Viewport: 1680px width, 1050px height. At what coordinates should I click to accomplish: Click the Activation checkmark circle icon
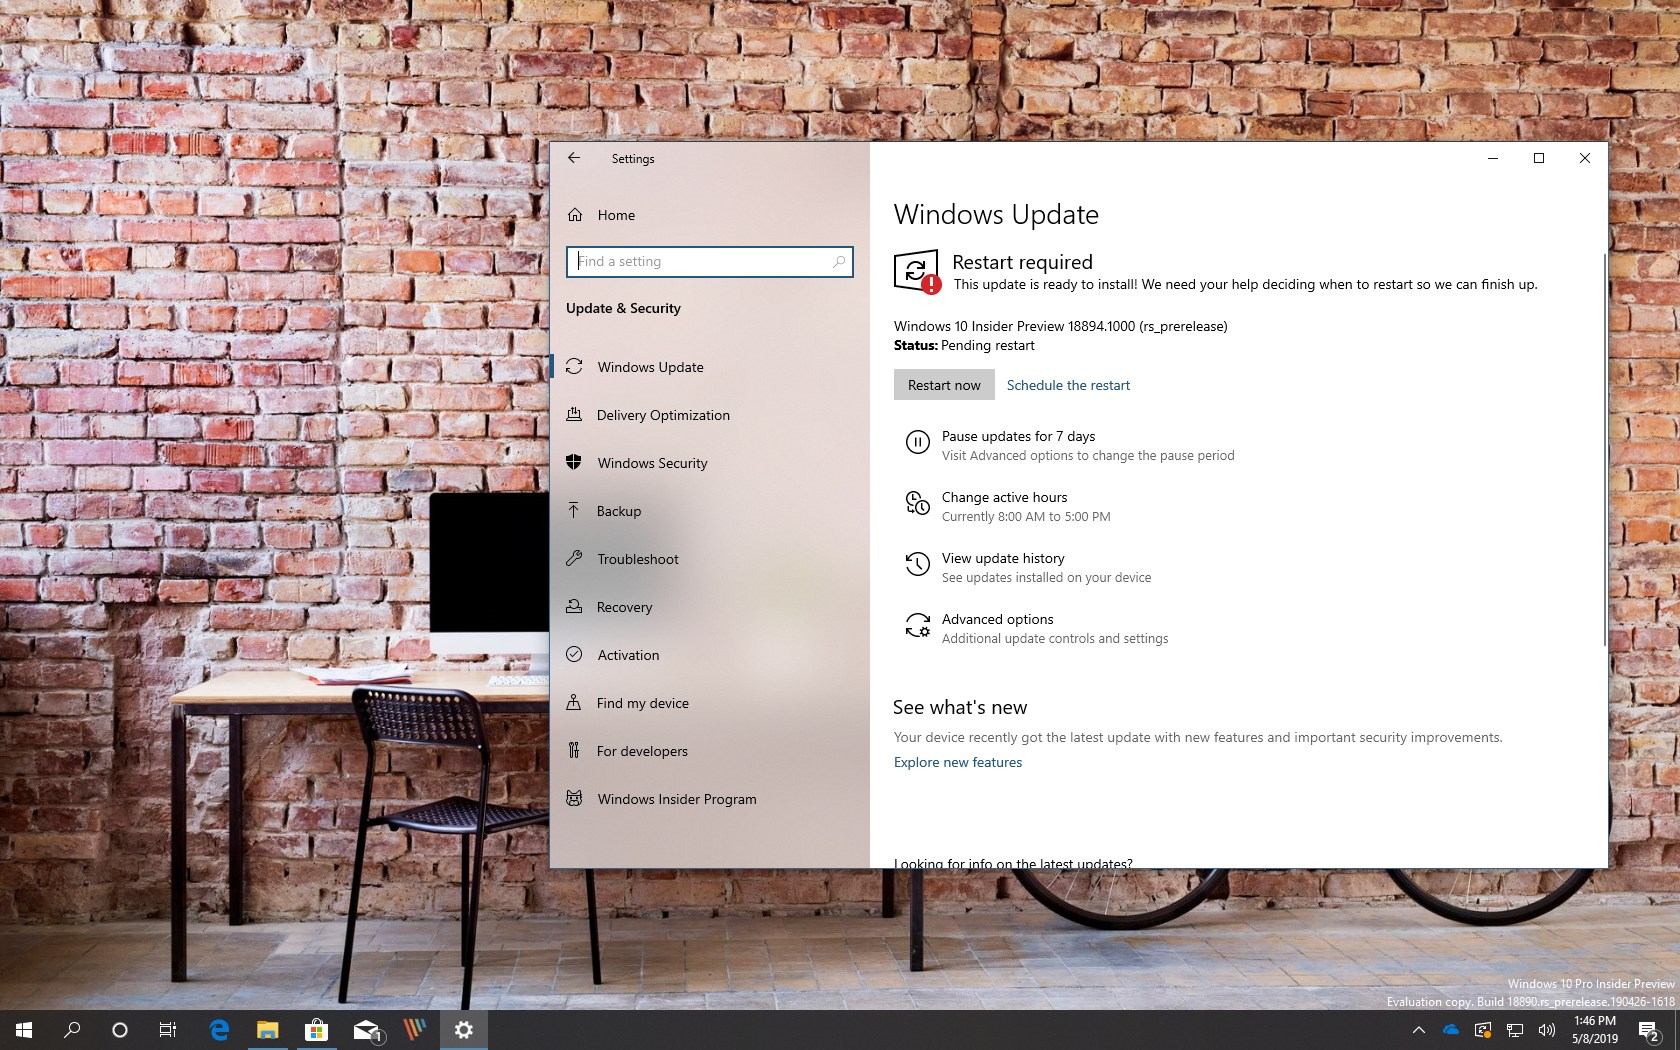coord(574,654)
